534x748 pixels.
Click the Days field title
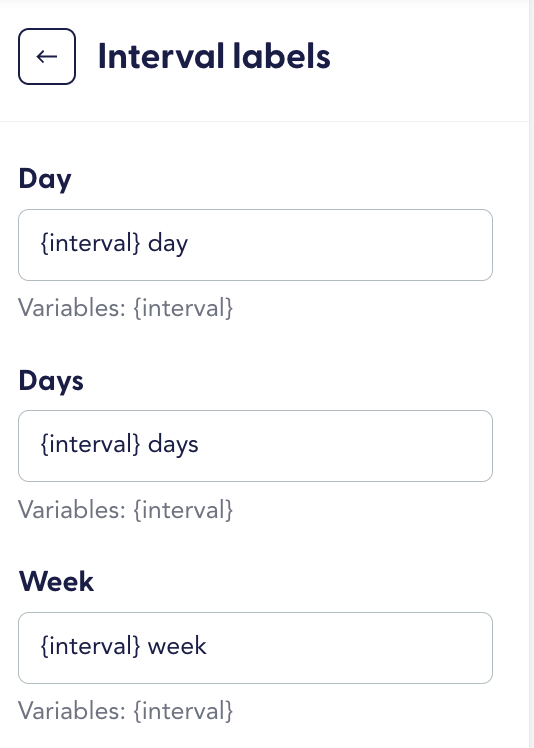pyautogui.click(x=51, y=381)
